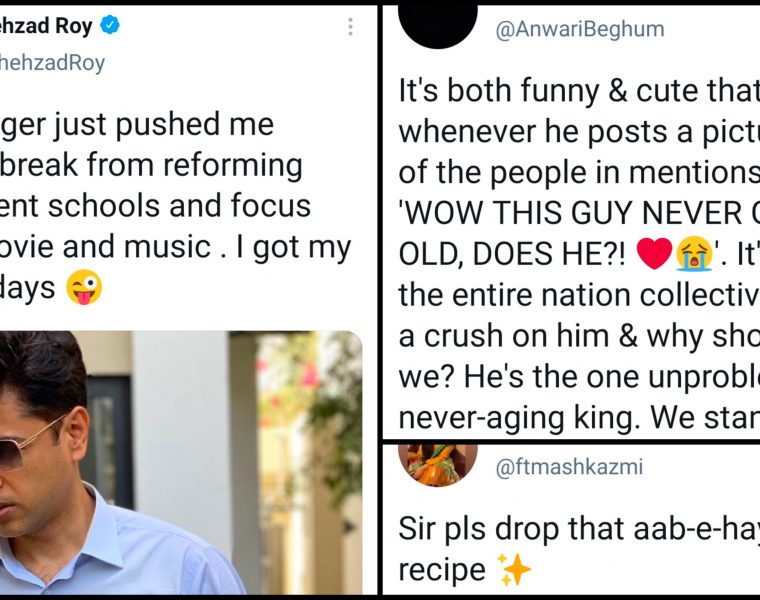This screenshot has height=600, width=760.
Task: Click the blue verified badge beside Shehzad Roy
Action: [109, 26]
